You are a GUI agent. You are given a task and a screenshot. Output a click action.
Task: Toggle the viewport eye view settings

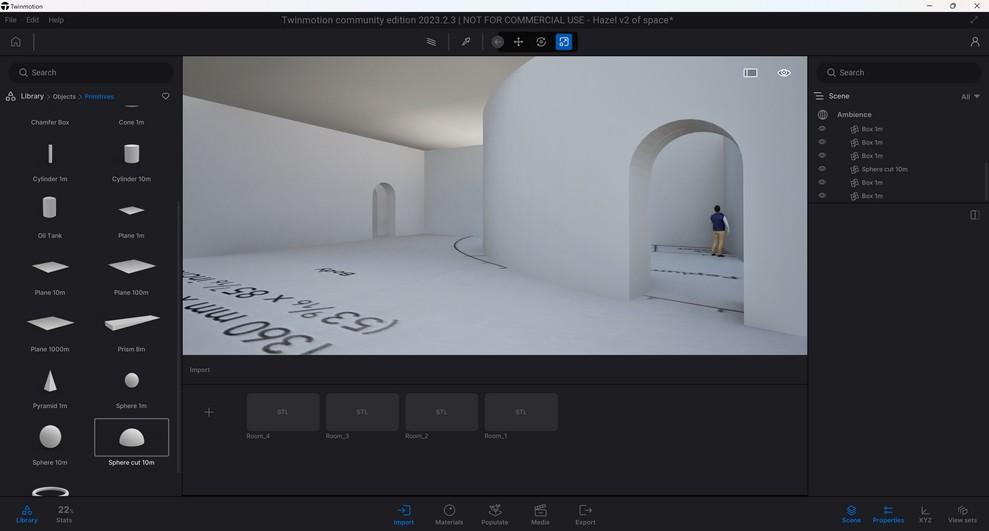784,73
